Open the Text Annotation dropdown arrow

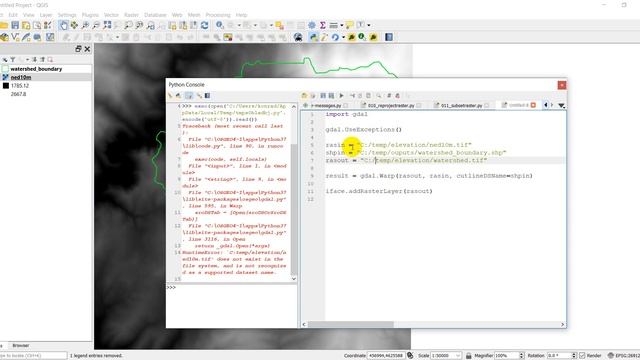click(369, 25)
